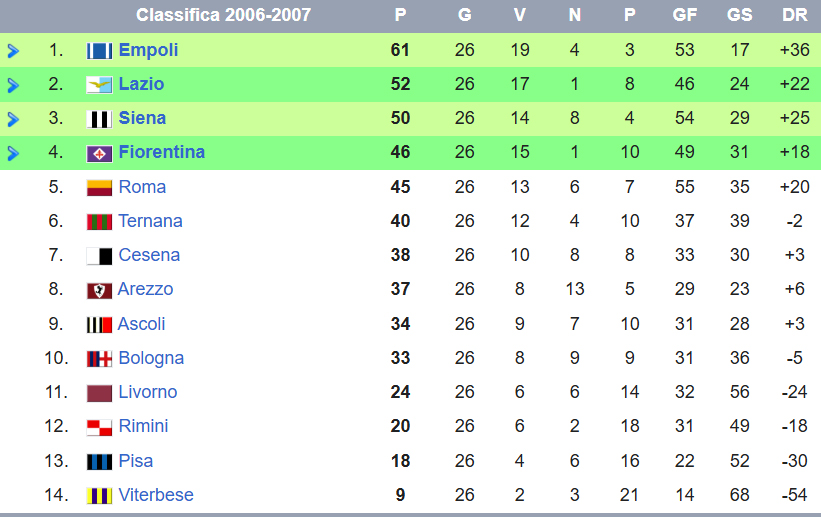Click the Bologna team flag icon
This screenshot has height=517, width=821.
click(x=99, y=359)
